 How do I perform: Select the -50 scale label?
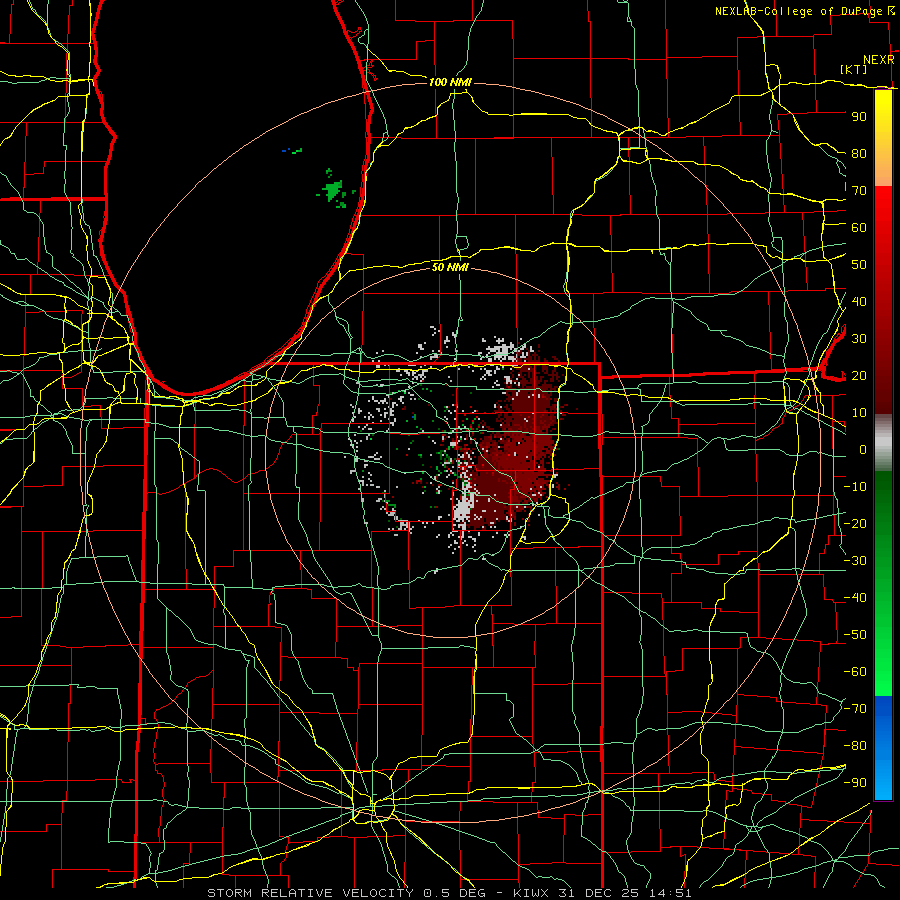point(855,635)
